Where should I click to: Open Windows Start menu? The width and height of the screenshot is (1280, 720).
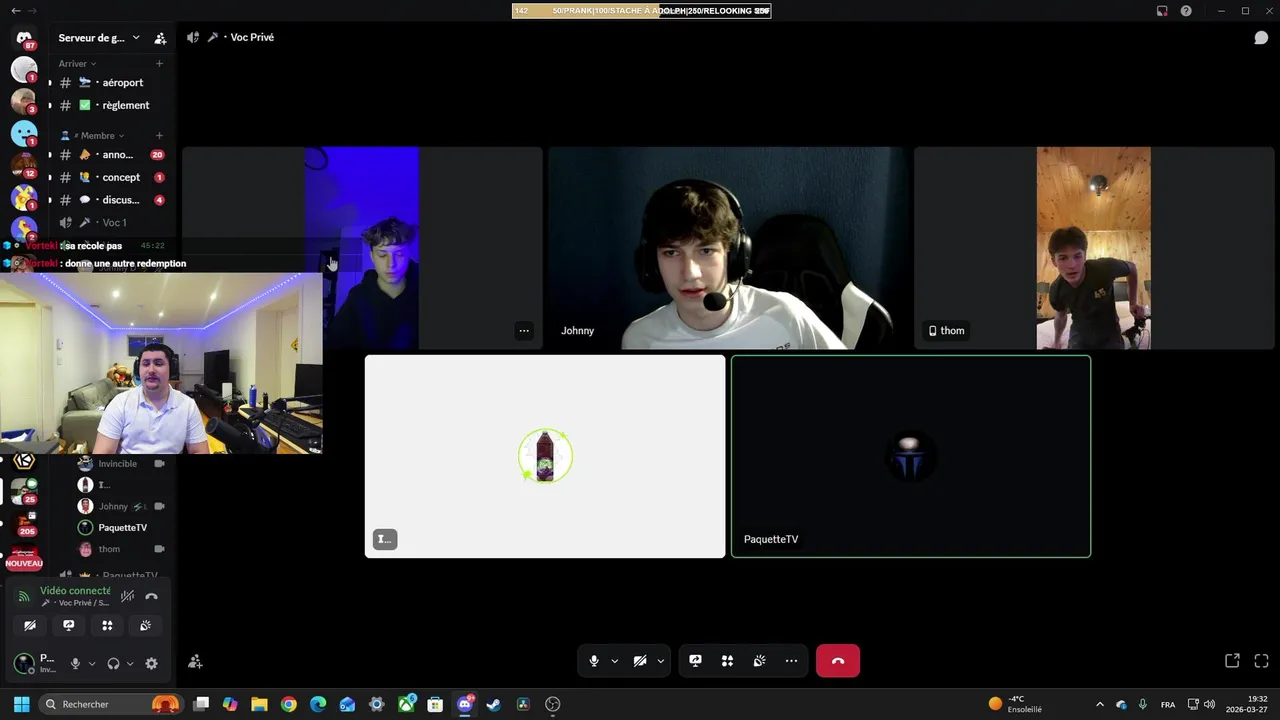click(21, 704)
